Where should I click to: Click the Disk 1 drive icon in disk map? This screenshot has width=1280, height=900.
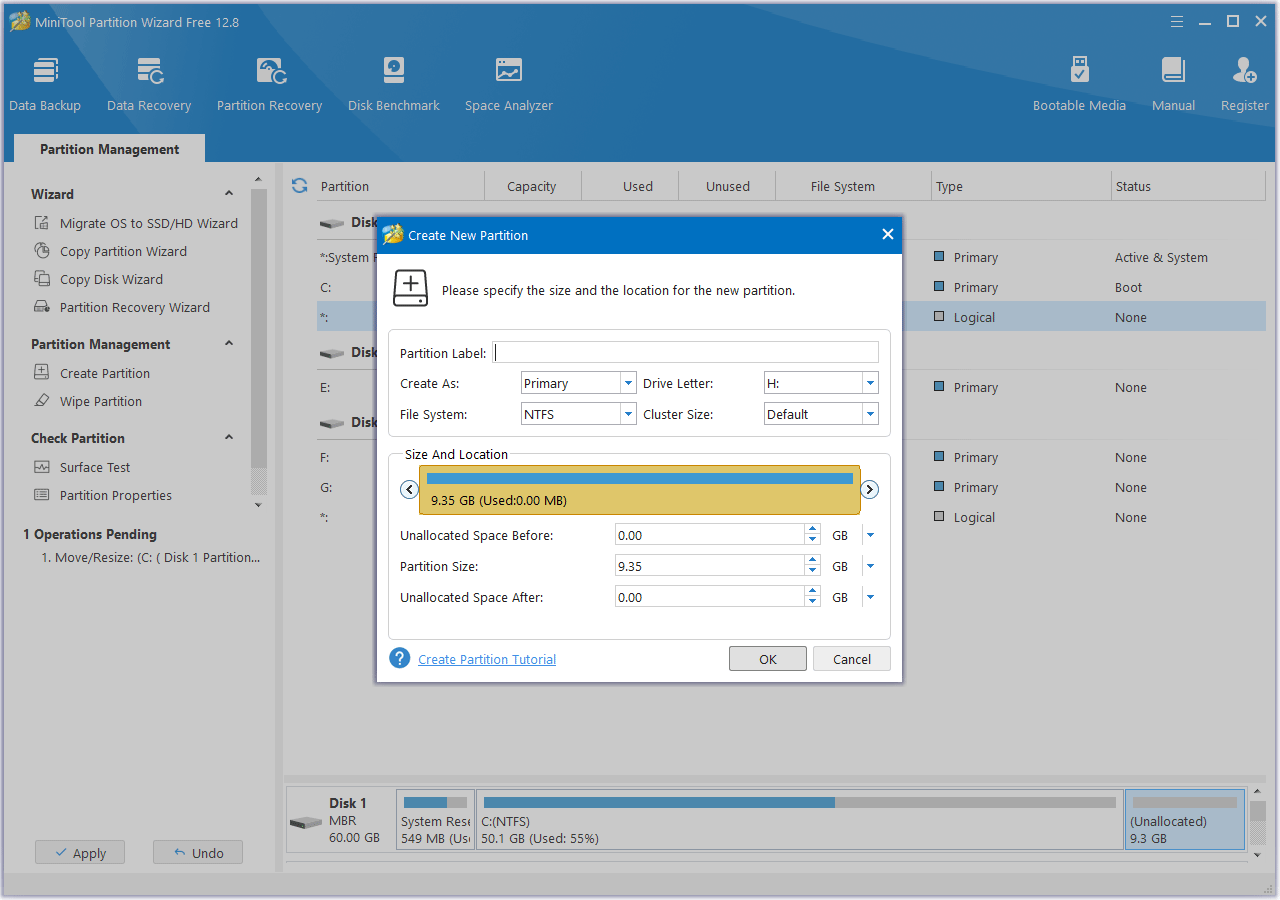point(306,822)
